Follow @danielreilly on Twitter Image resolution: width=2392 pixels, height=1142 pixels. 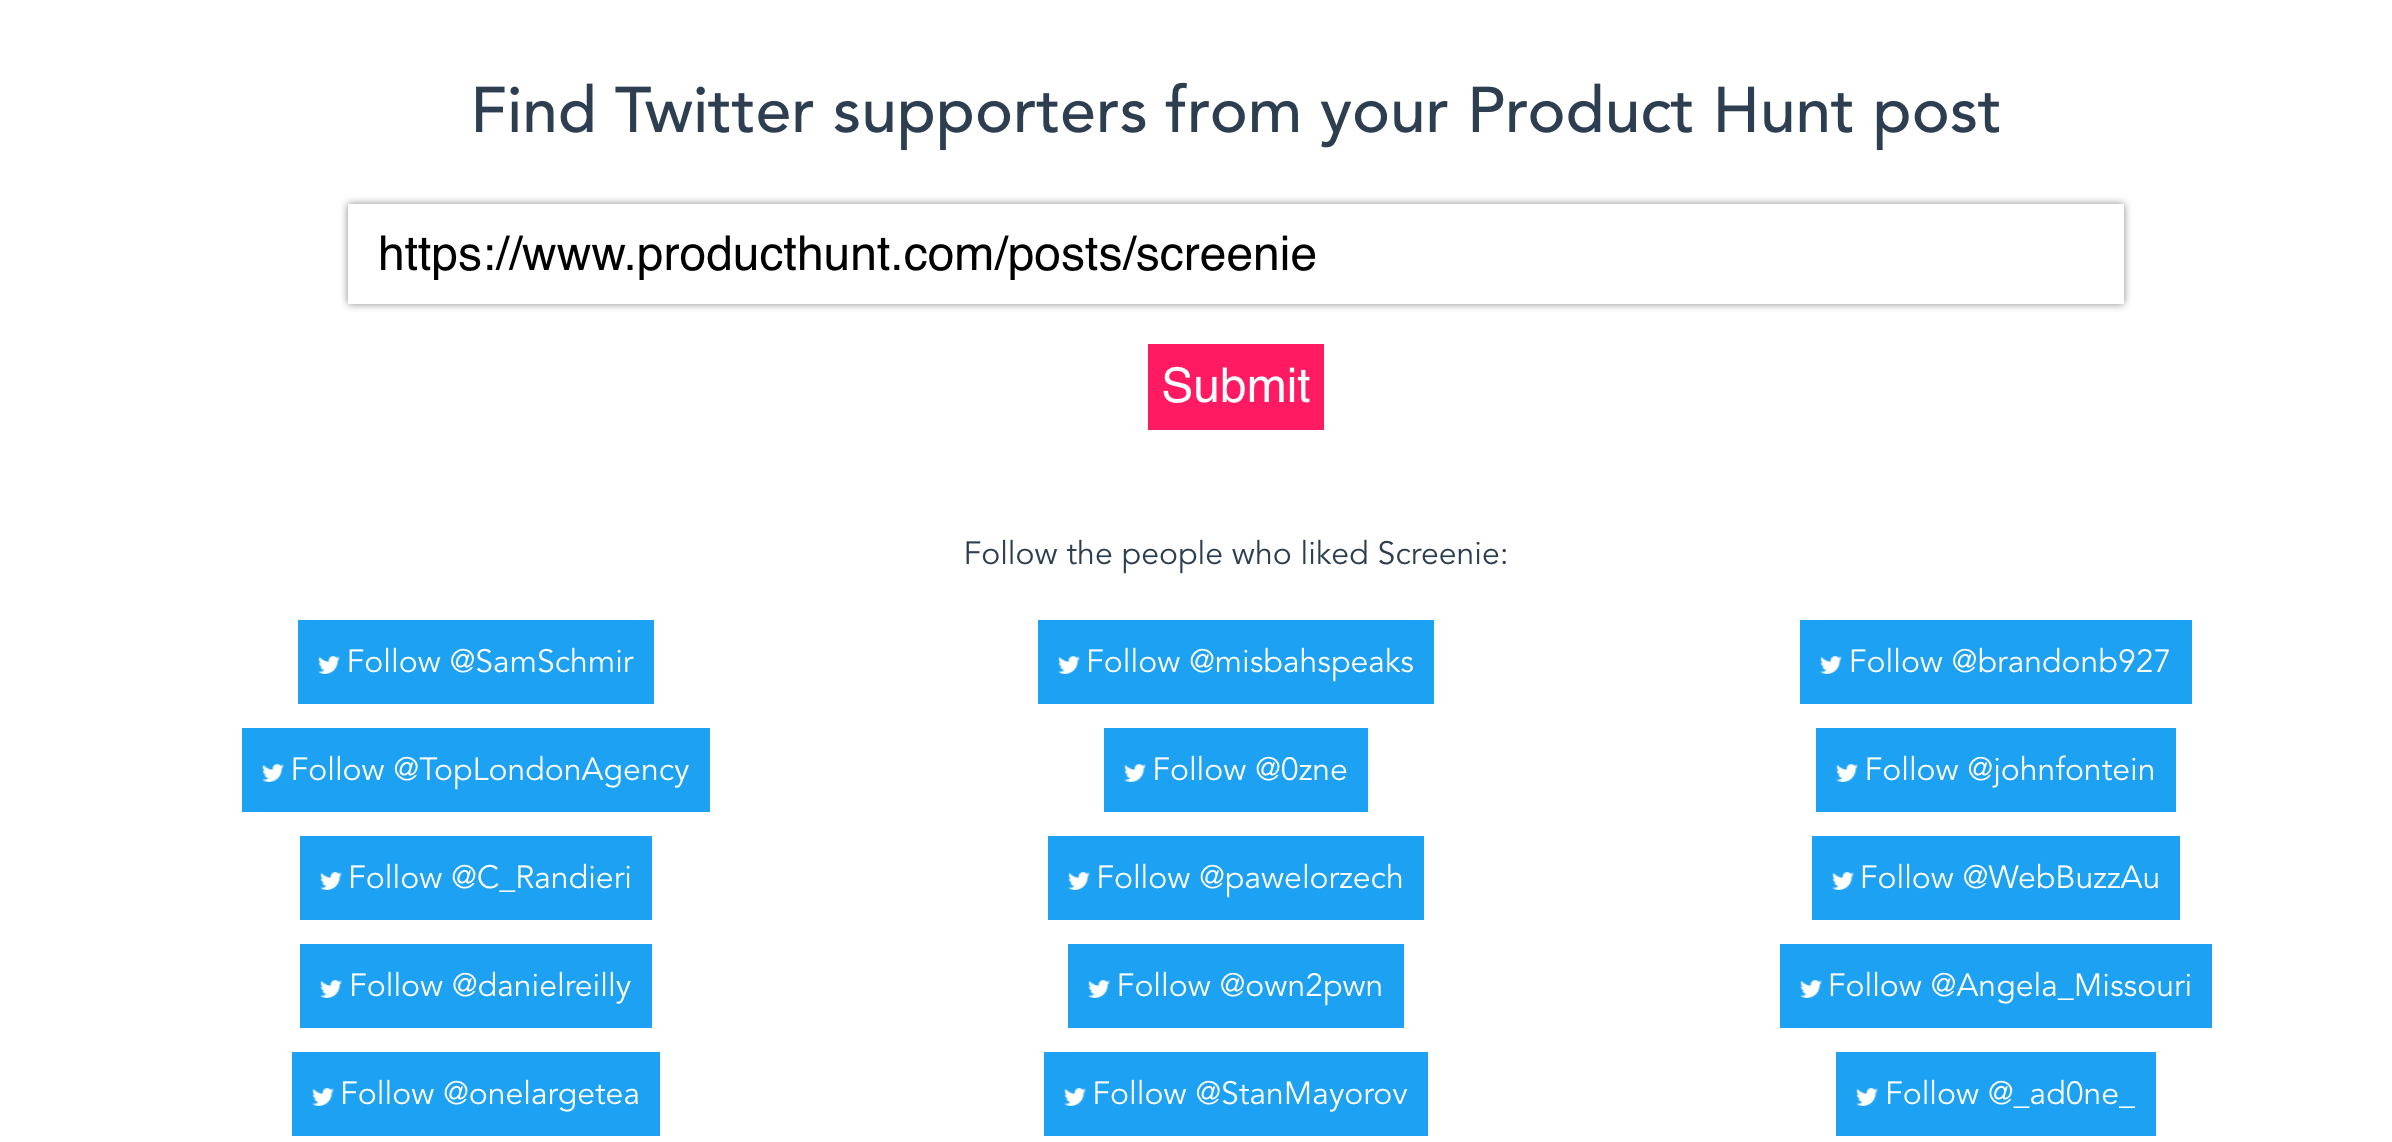(x=475, y=986)
